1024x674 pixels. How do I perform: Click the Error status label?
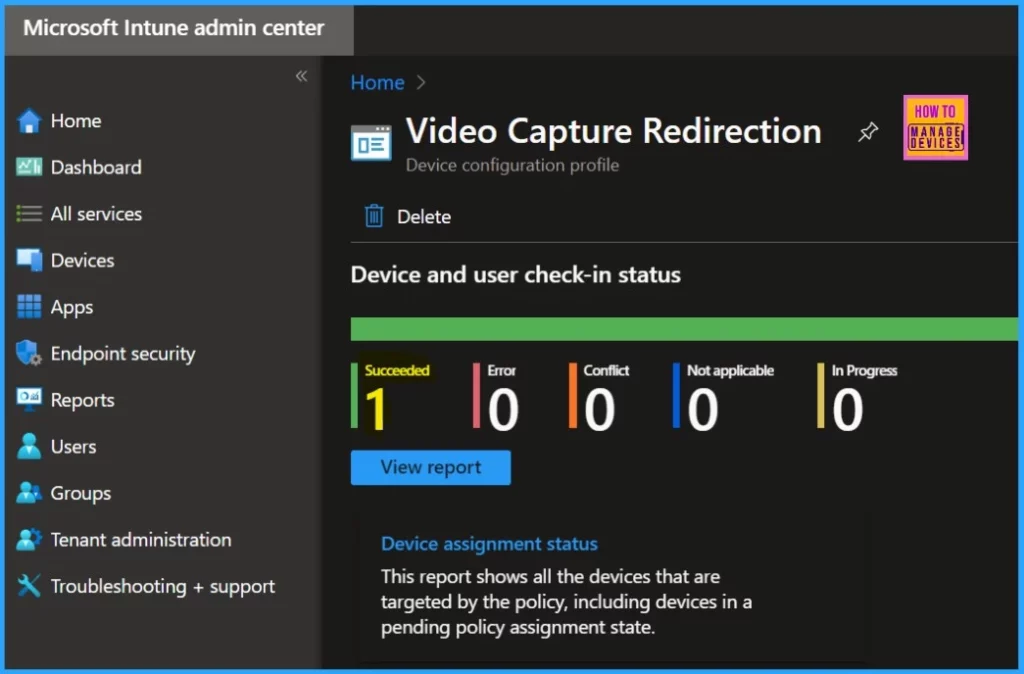(502, 370)
